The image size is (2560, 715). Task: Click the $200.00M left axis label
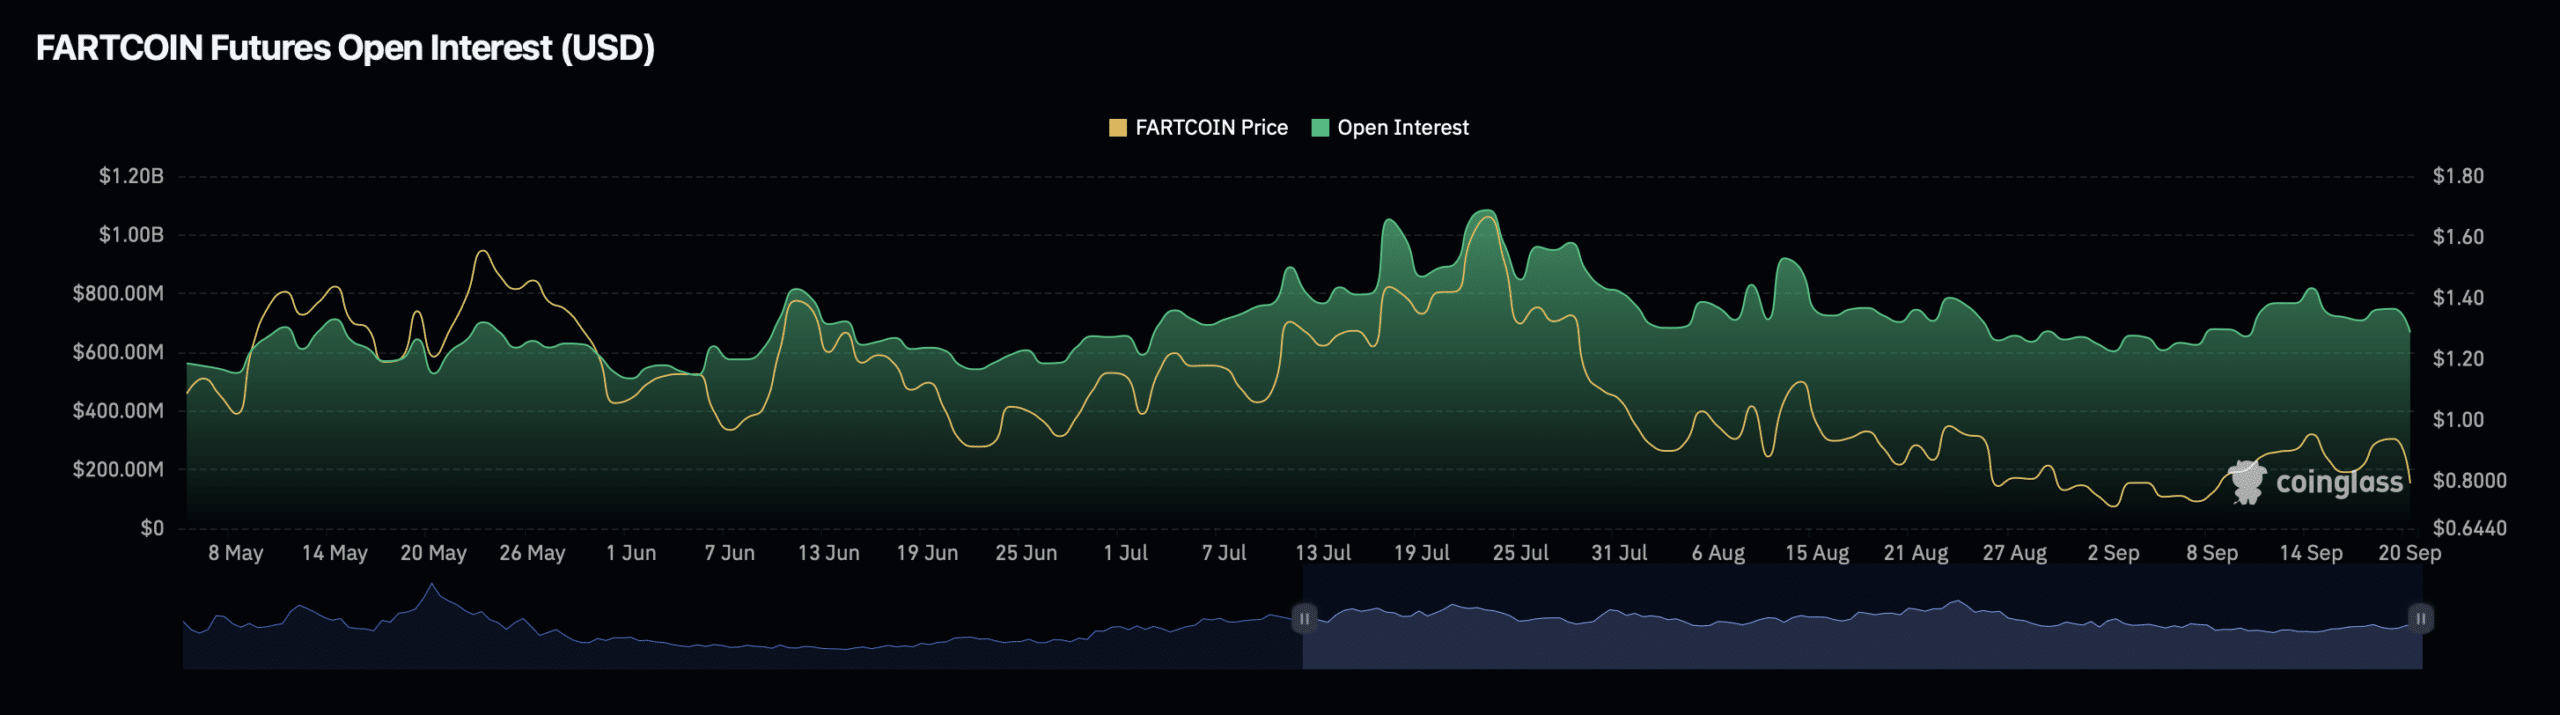(x=118, y=470)
